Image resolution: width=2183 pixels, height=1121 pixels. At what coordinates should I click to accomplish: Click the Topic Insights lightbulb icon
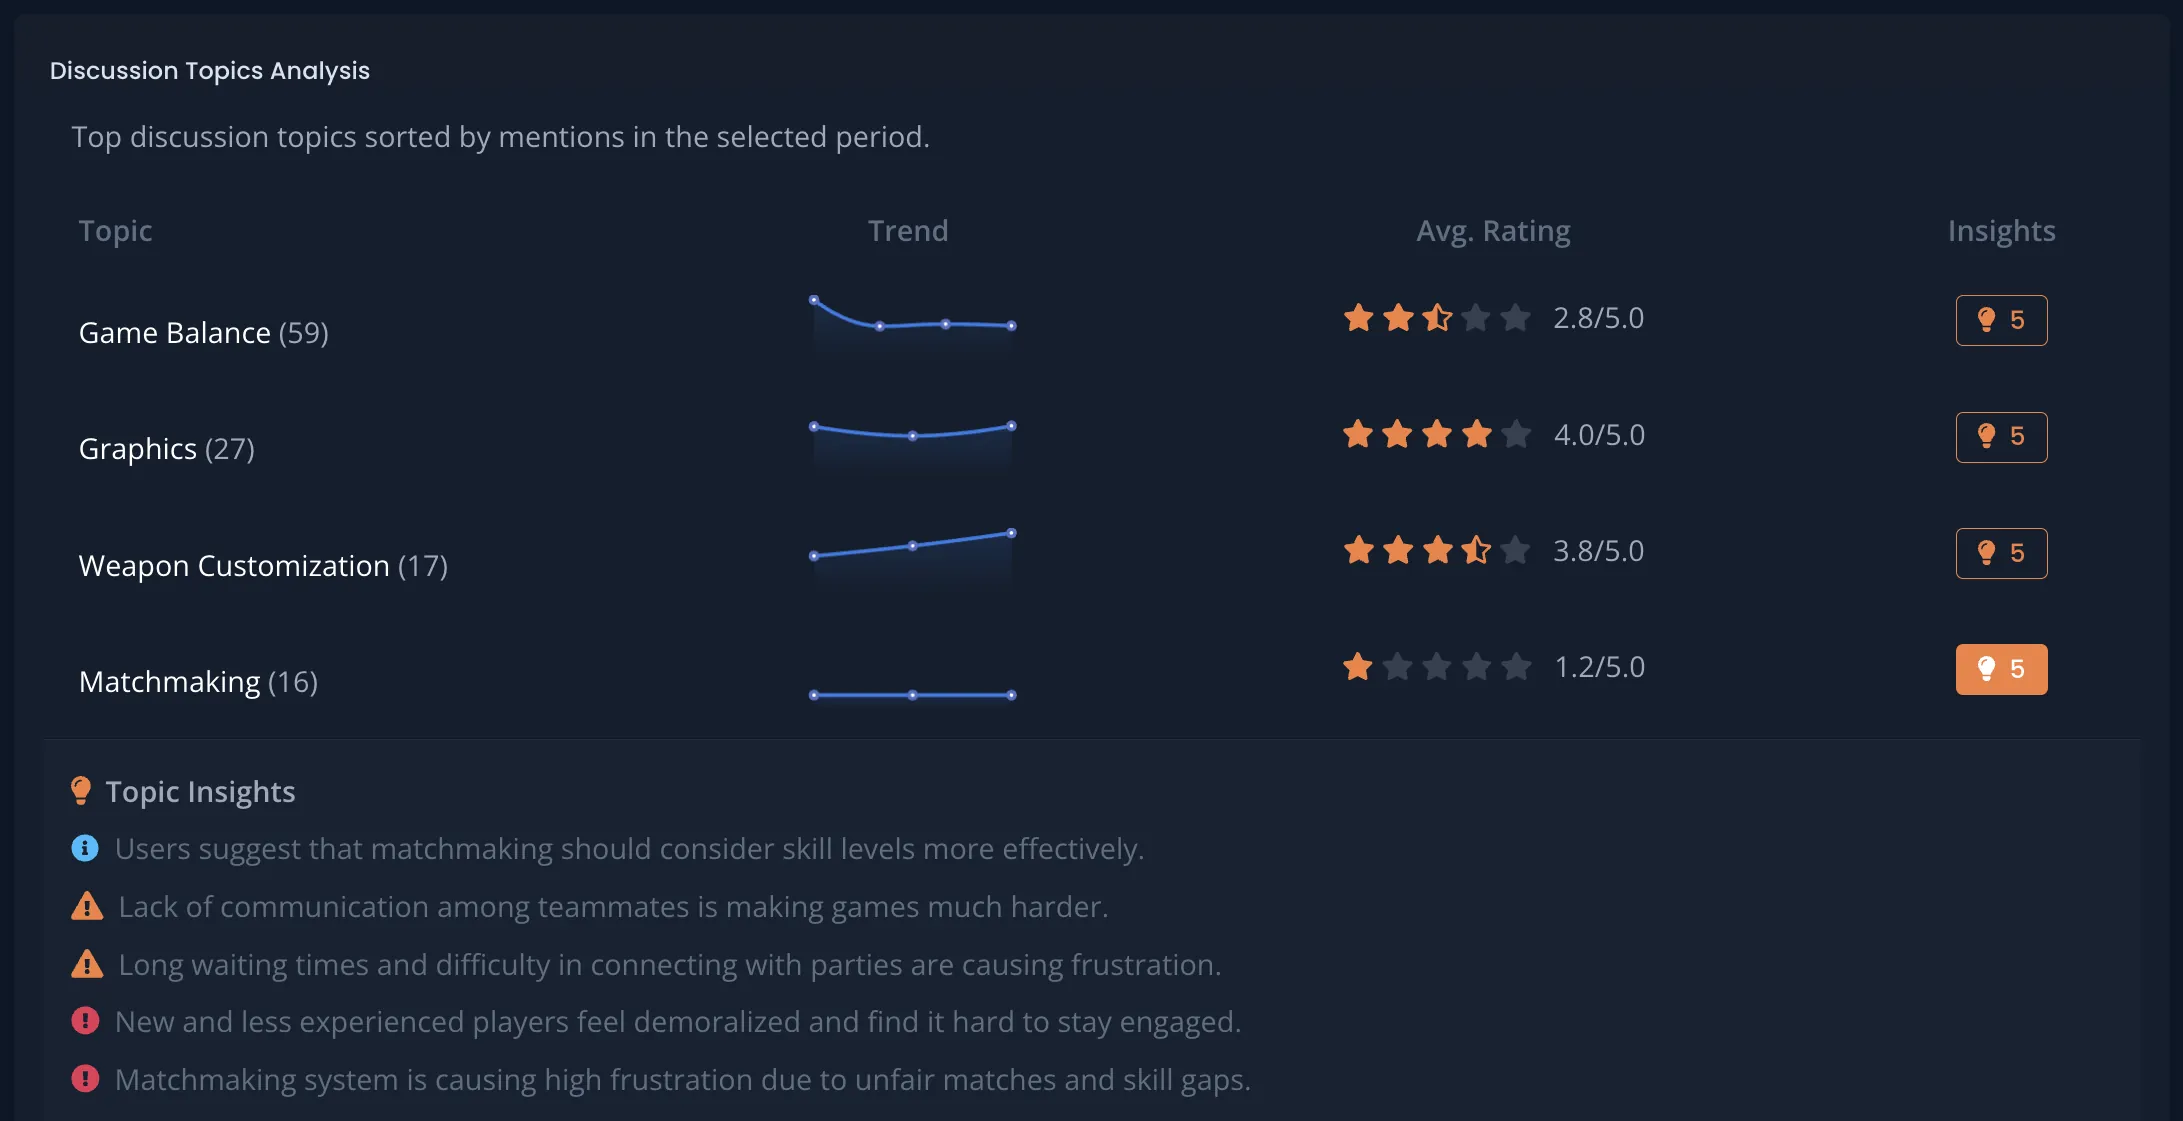[81, 791]
